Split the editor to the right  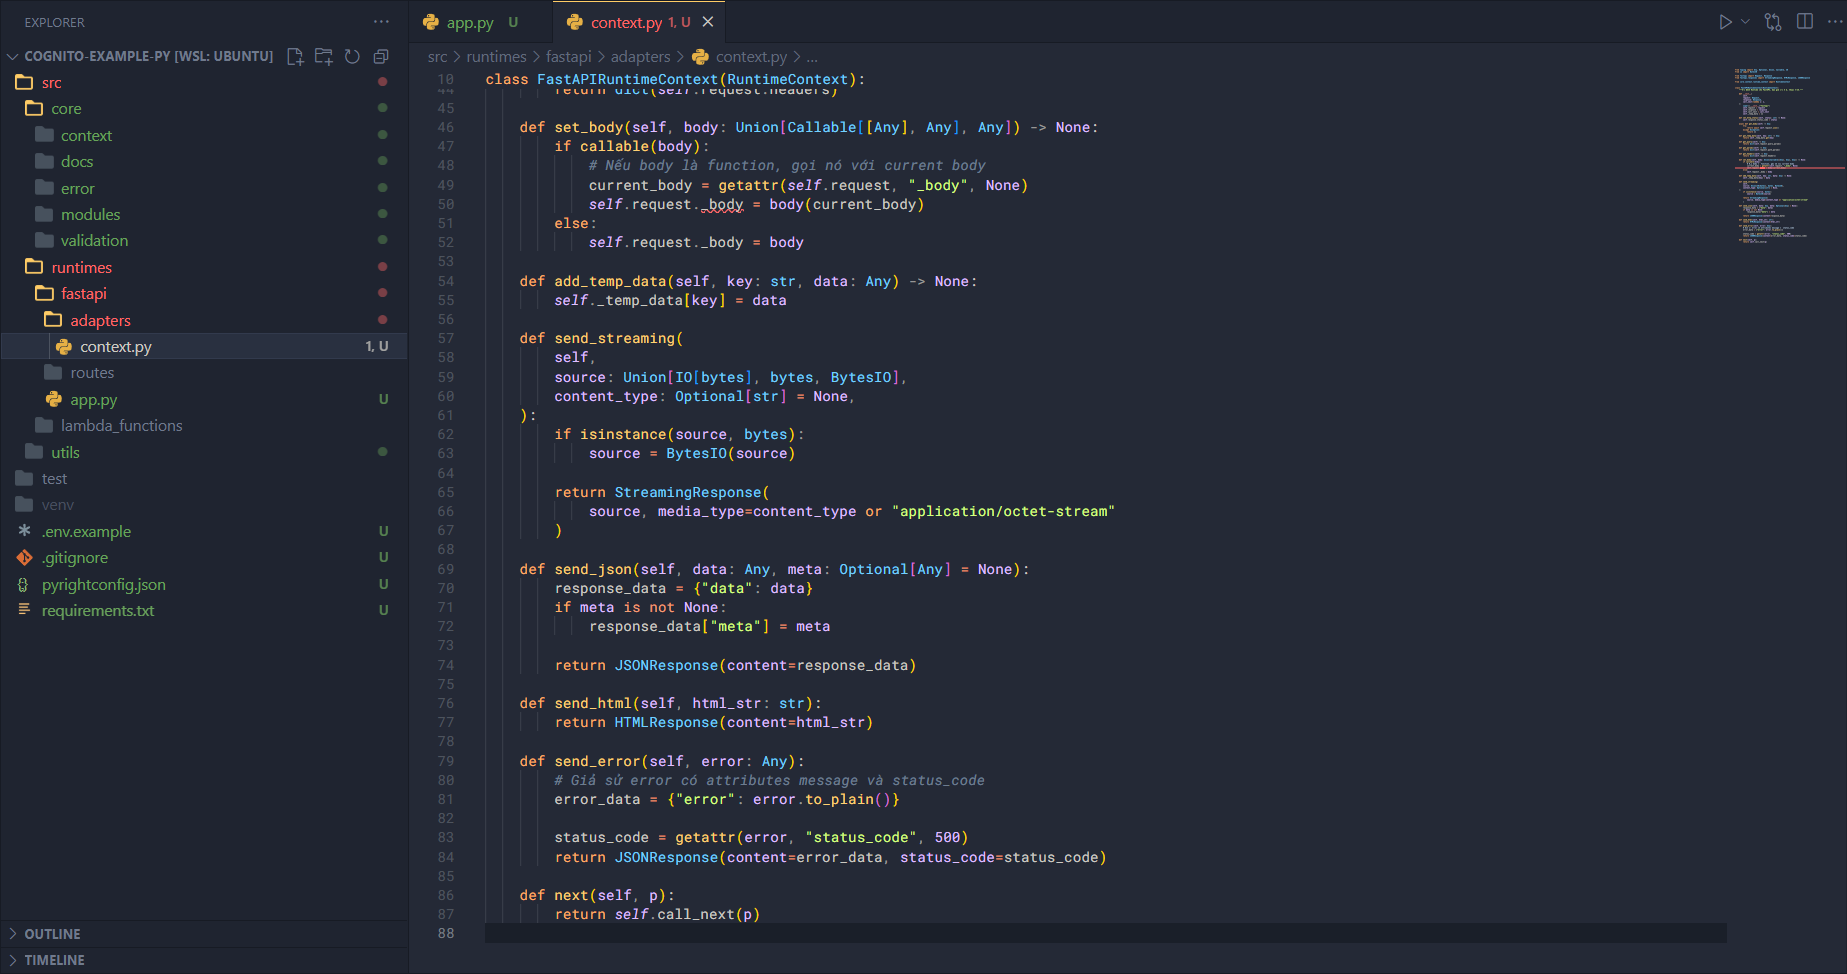(x=1805, y=22)
